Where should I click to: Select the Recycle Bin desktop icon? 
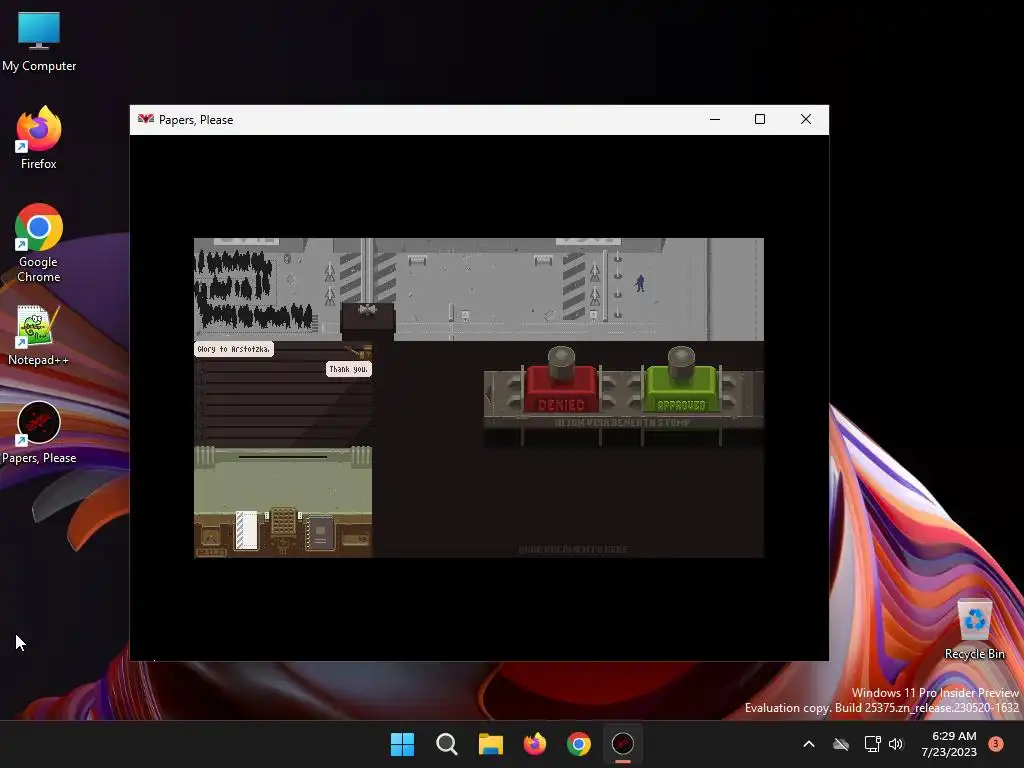pyautogui.click(x=974, y=629)
